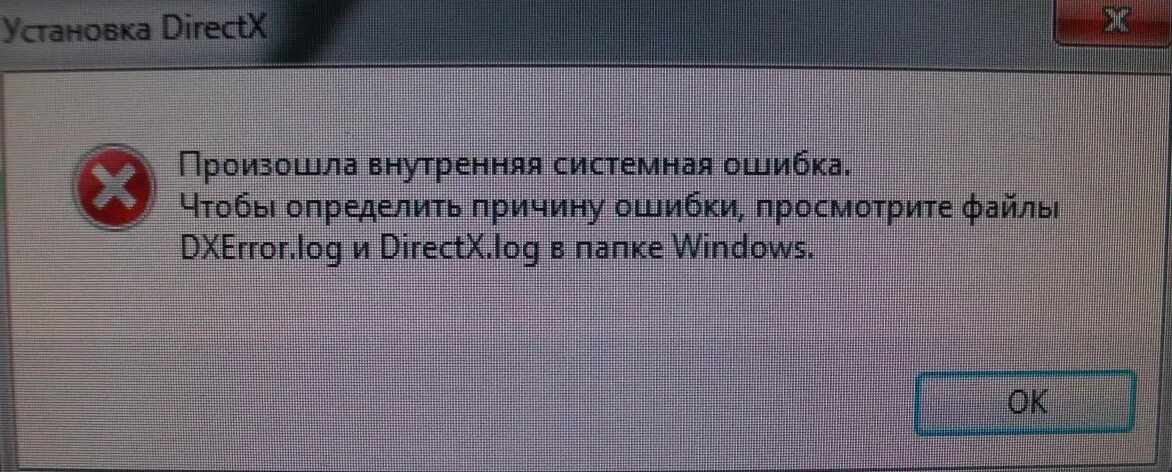Click the empty title bar area

(658, 30)
